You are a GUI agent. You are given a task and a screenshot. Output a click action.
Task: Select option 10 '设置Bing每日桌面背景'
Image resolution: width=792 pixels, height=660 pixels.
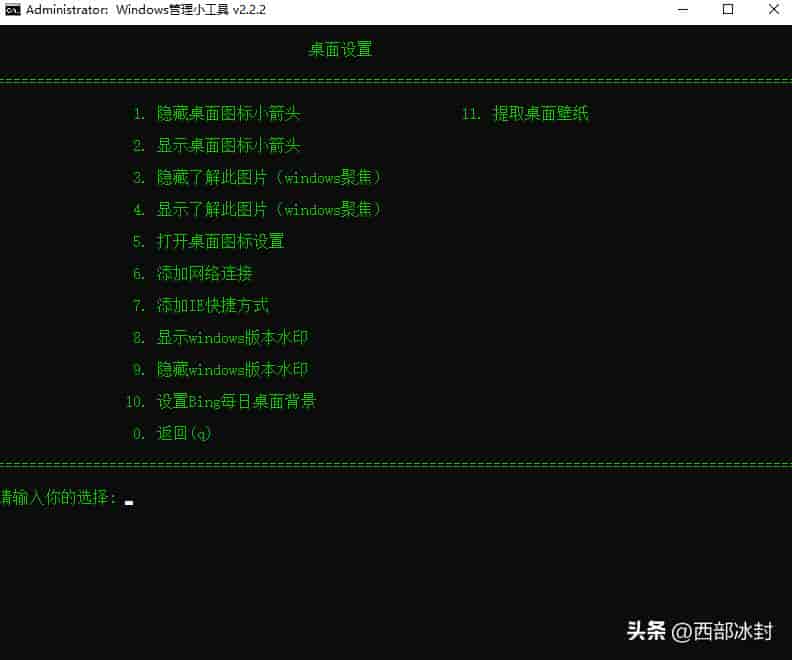221,401
